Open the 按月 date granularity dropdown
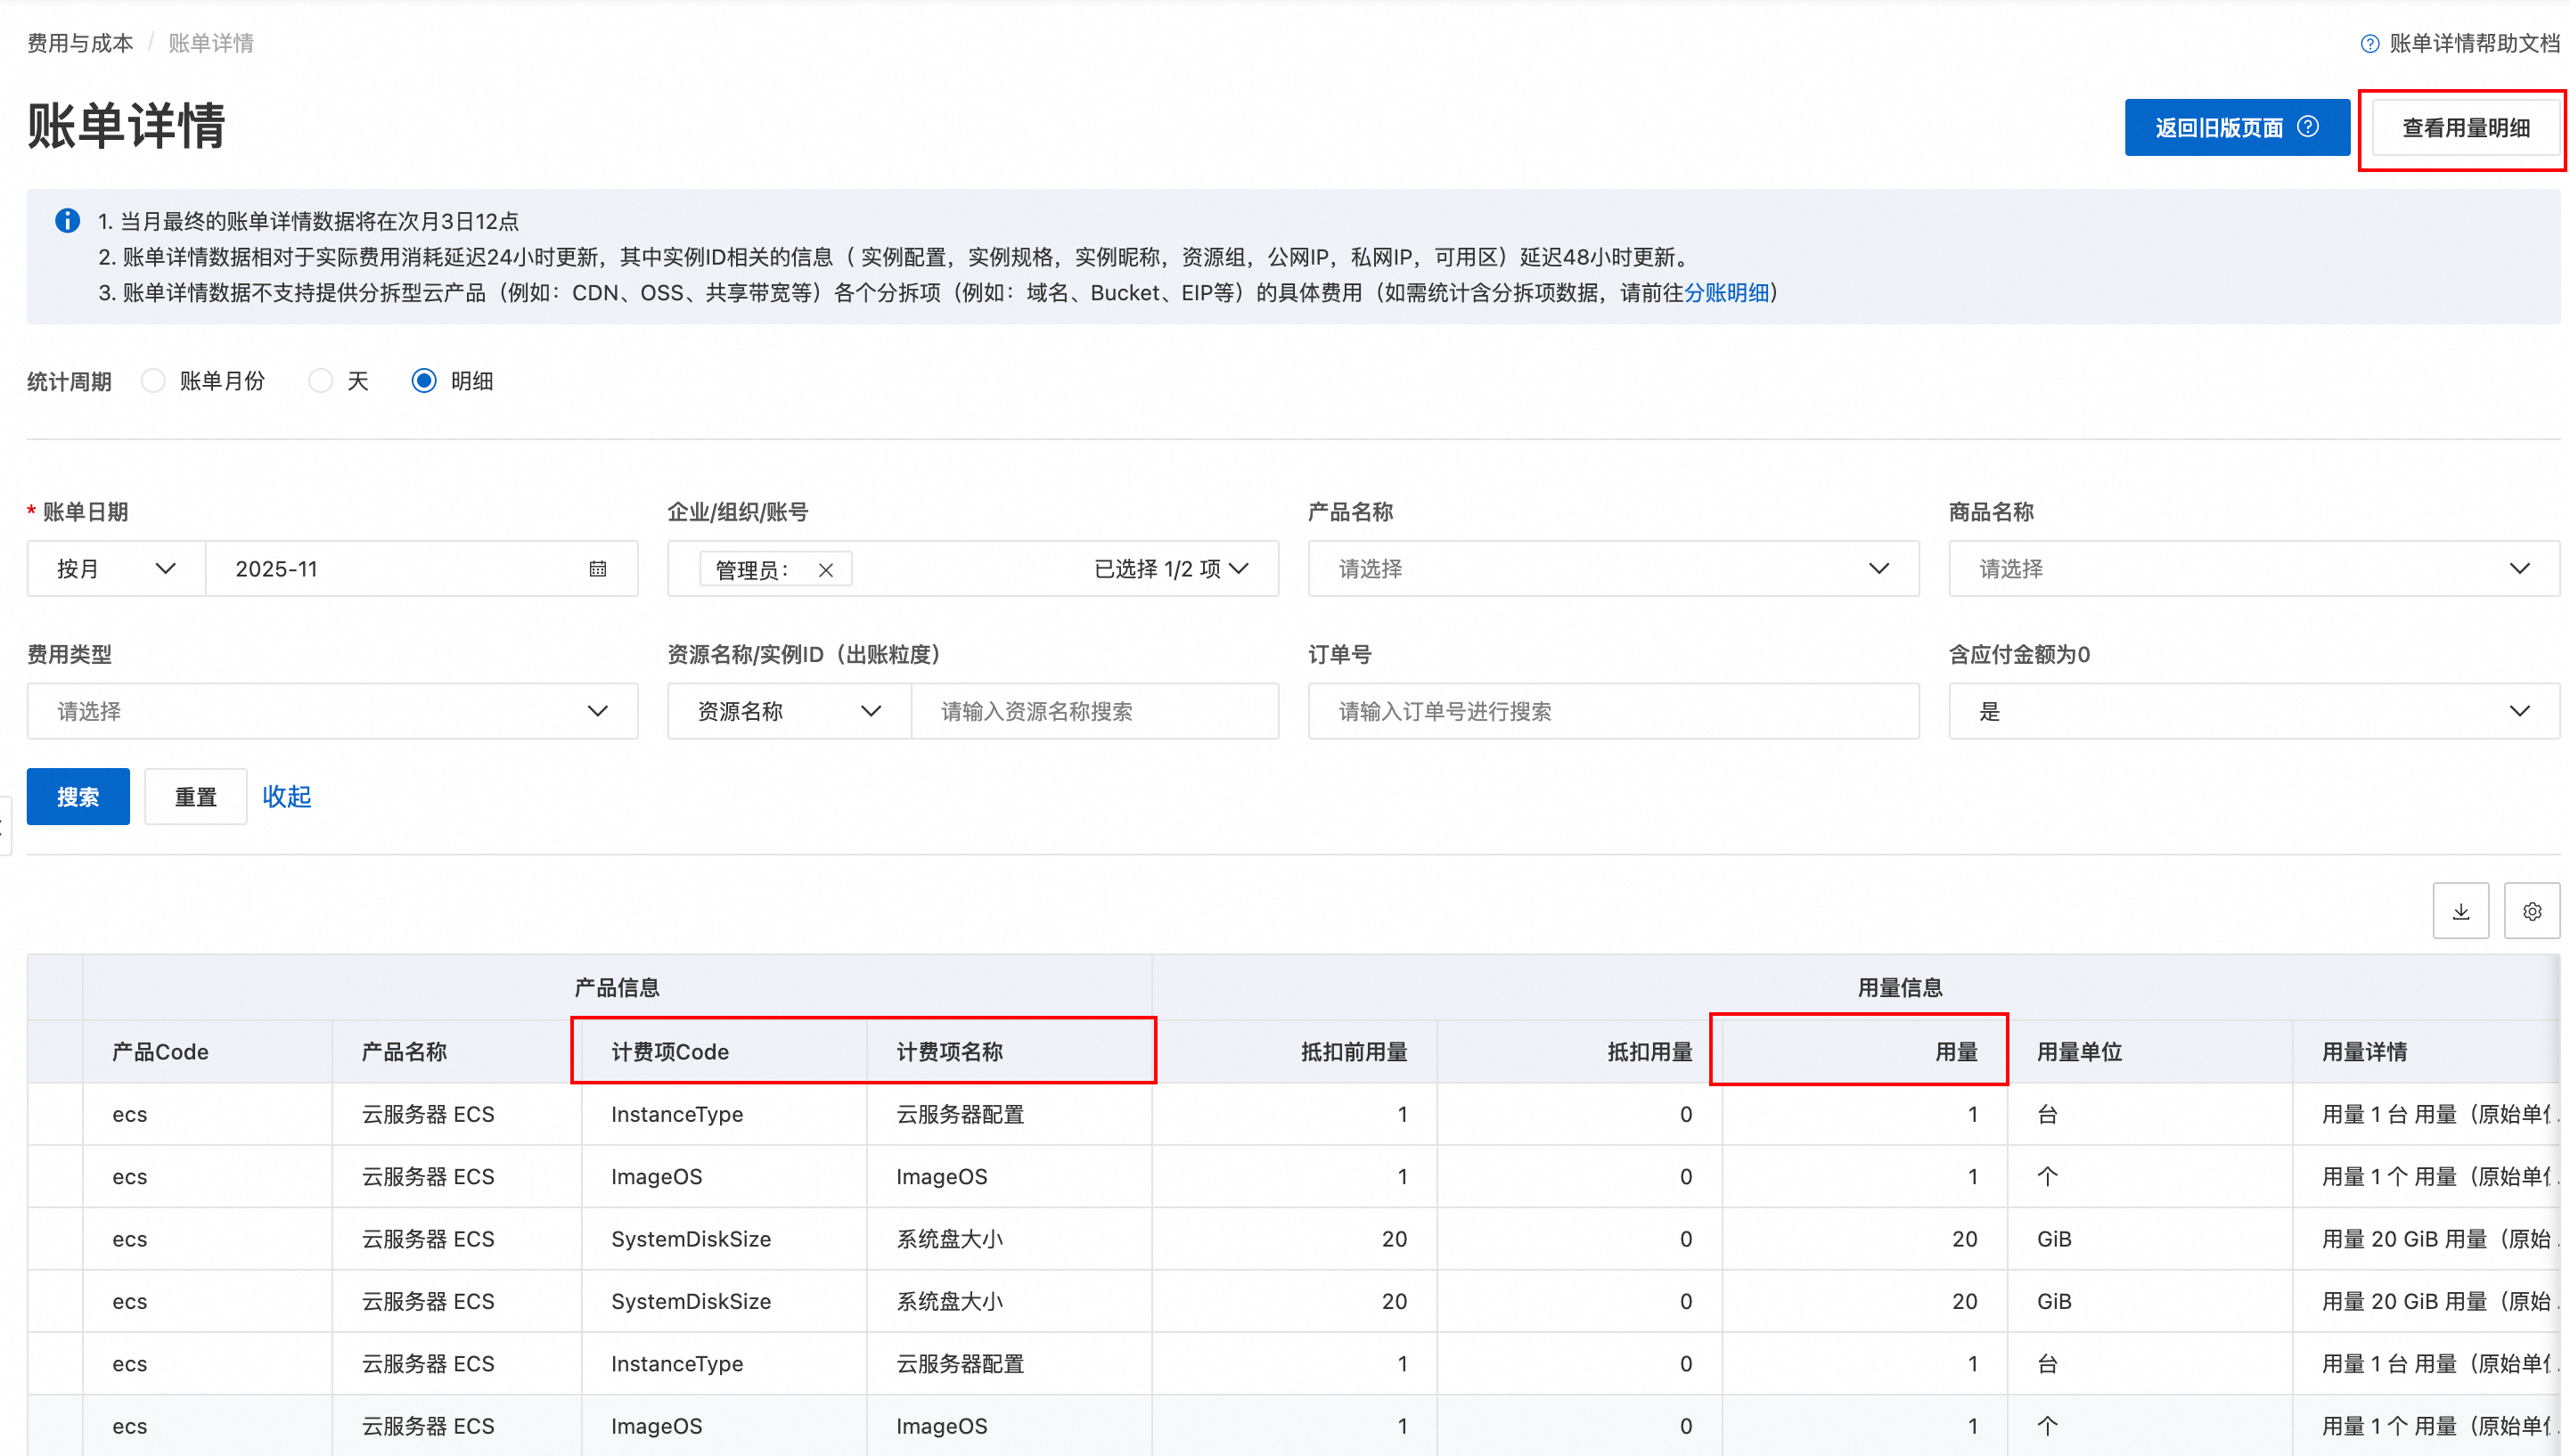Viewport: 2570px width, 1456px height. pos(115,569)
